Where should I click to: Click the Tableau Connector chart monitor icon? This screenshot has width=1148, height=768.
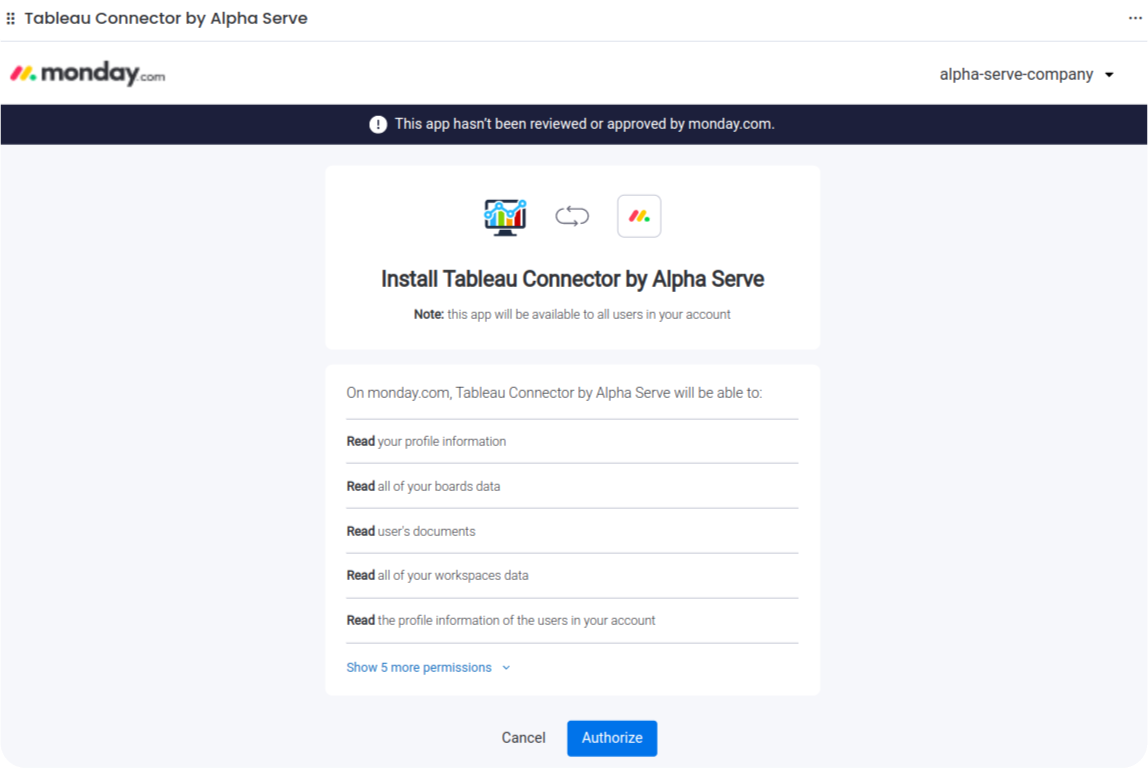pos(504,215)
